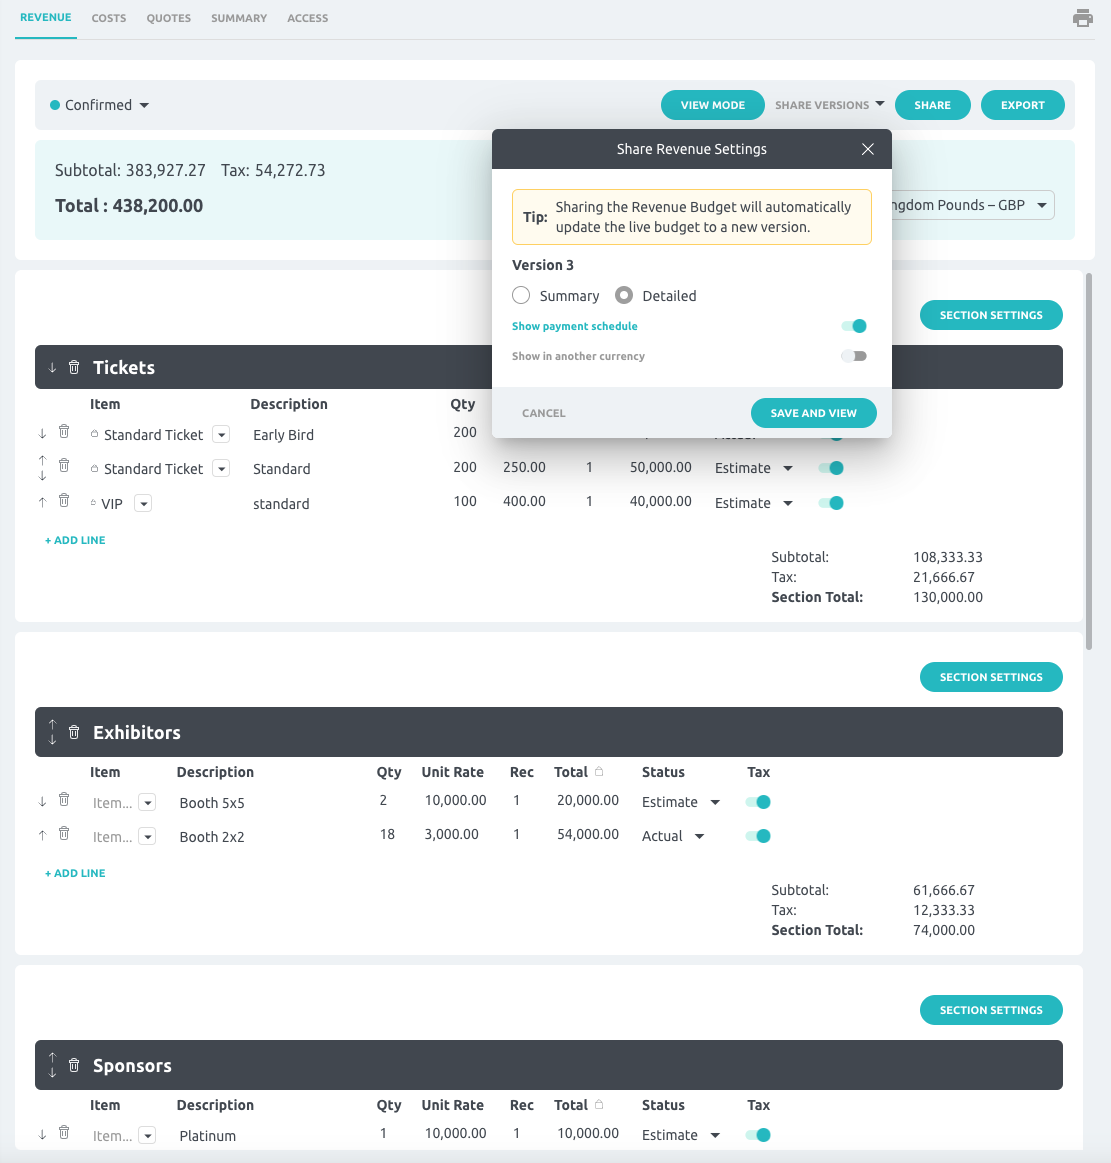Screen dimensions: 1111x1163
Task: Move the VIP ticket row up
Action: 41,503
